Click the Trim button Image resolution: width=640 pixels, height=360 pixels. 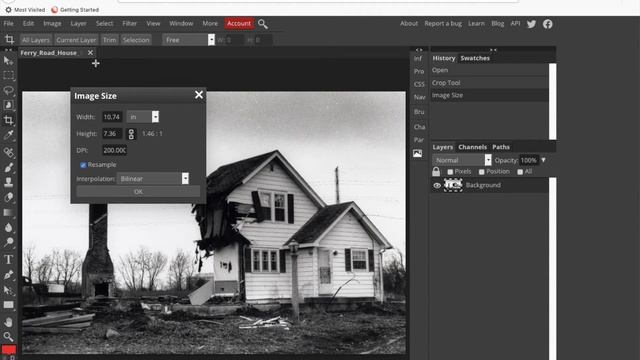(x=109, y=40)
